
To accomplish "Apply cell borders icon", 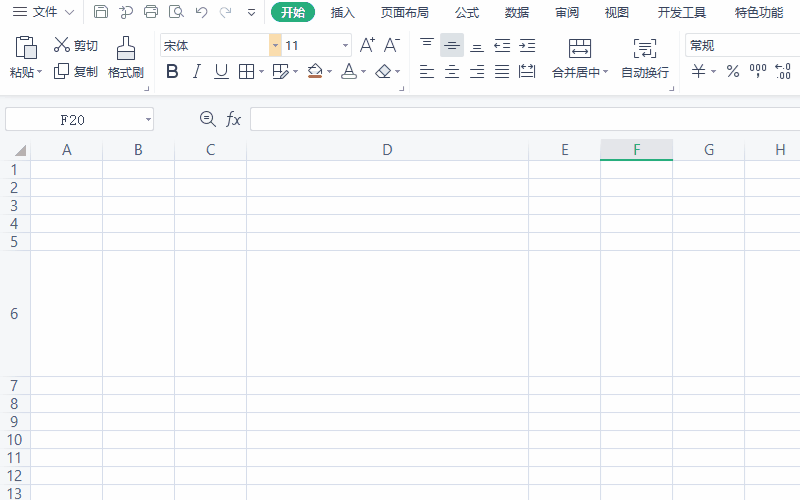I will 246,71.
